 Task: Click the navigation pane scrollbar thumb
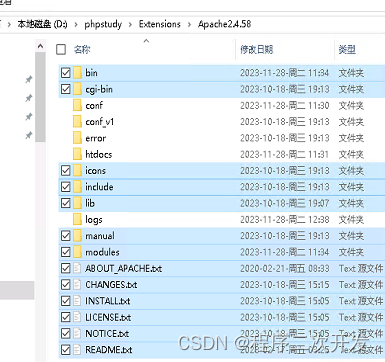tap(40, 97)
